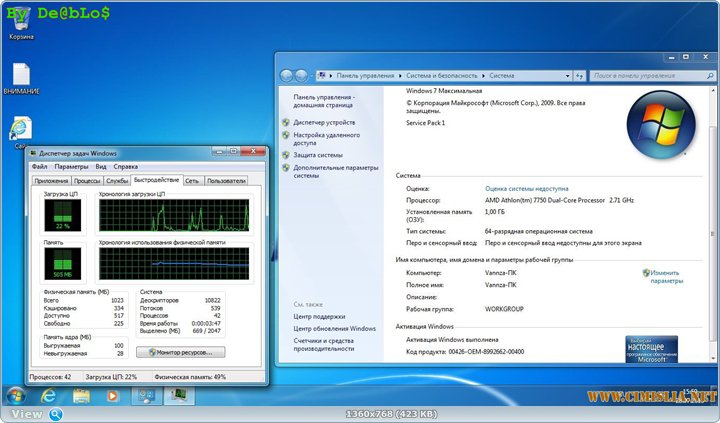
Task: Click the Back arrow in System window
Action: 287,75
